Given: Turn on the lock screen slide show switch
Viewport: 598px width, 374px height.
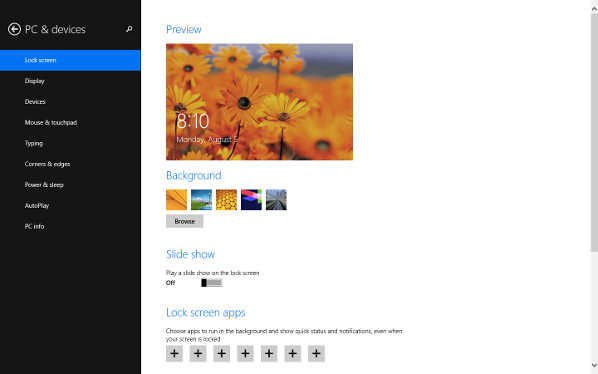Looking at the screenshot, I should point(212,283).
